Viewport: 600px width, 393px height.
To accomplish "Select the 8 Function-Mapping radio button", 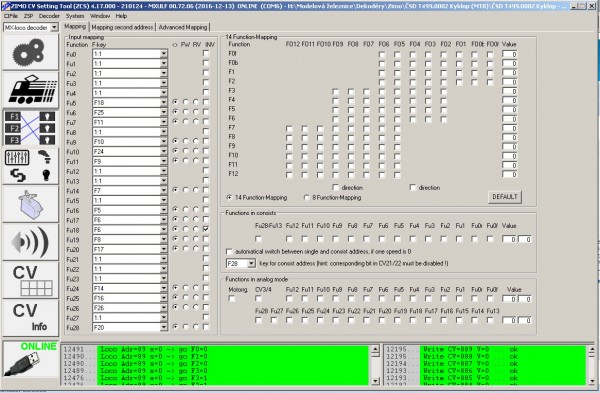I will pyautogui.click(x=306, y=198).
